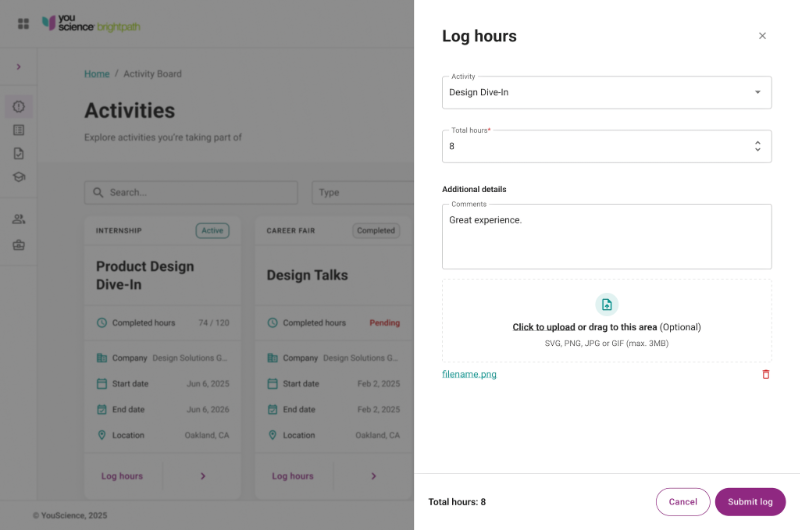Focus the Total hours field
Screen dimensions: 800x530
tap(607, 146)
